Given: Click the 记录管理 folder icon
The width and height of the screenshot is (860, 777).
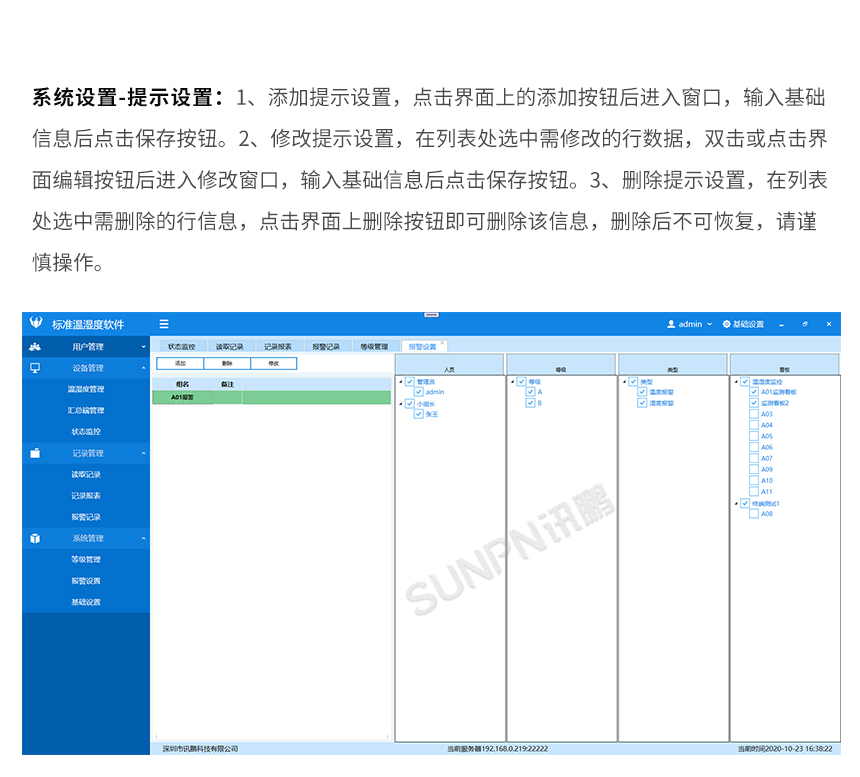Looking at the screenshot, I should click(35, 453).
